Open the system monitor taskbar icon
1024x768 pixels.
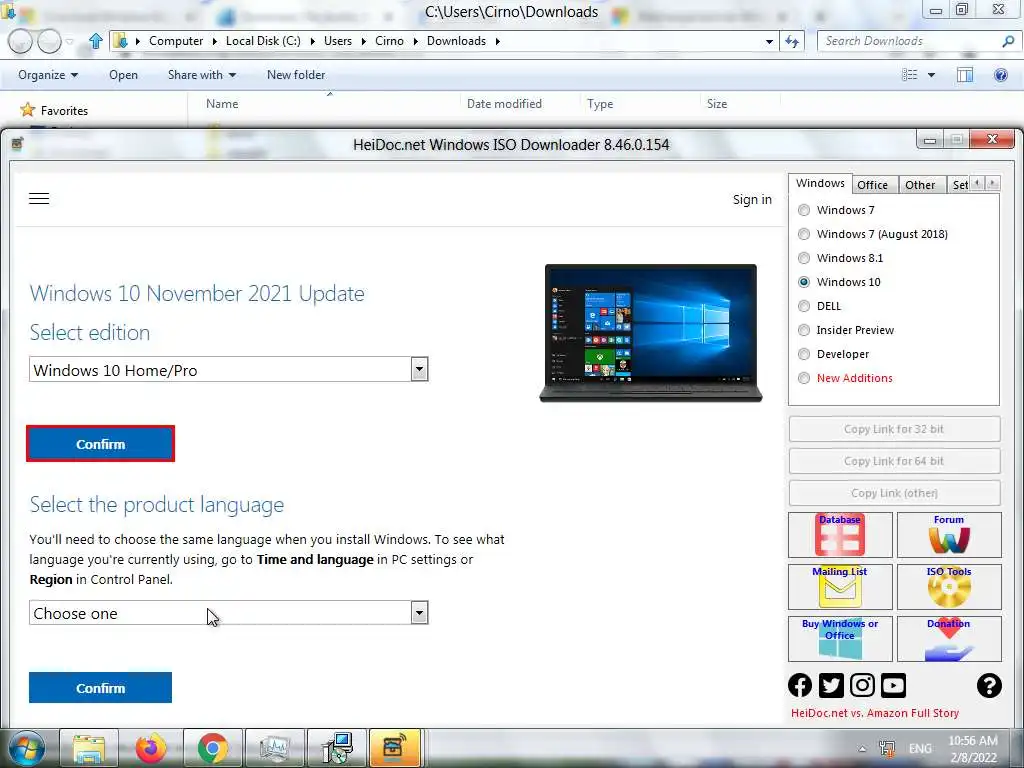coord(275,748)
